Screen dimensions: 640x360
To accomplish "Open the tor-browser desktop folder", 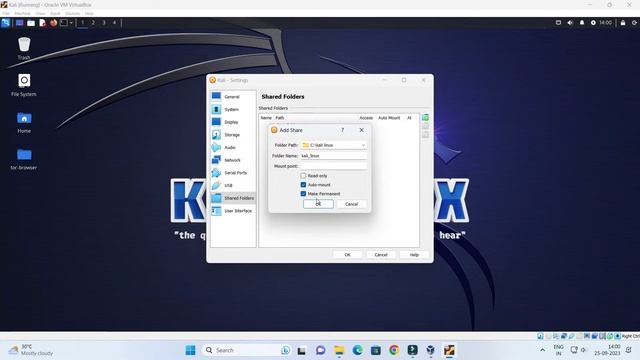I will (x=24, y=159).
